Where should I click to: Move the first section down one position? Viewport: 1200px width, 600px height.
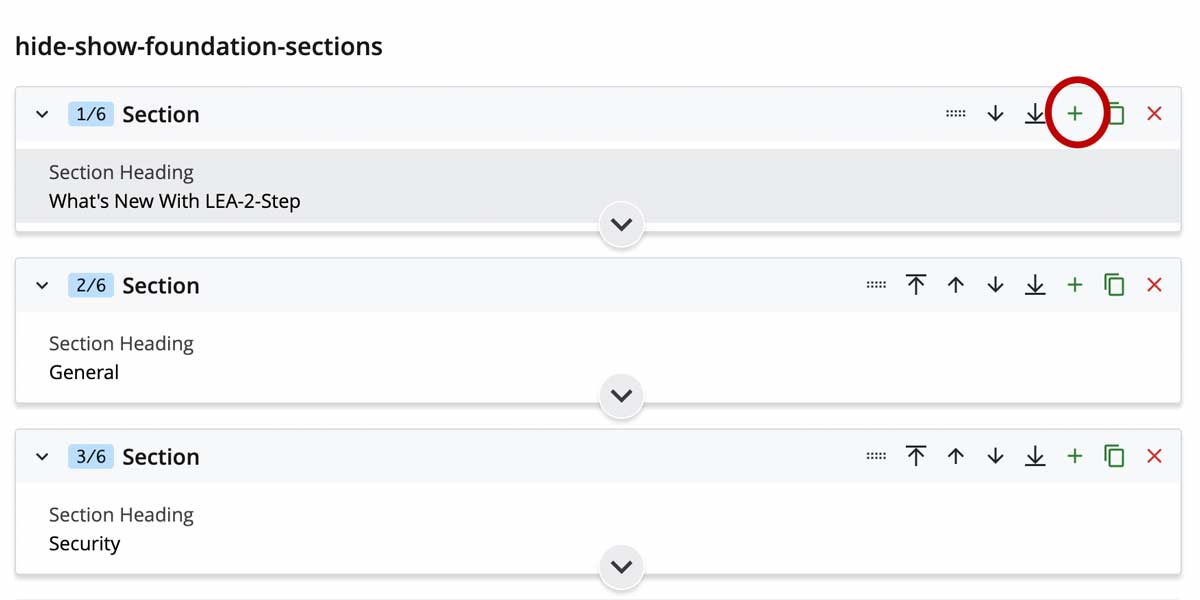(995, 113)
